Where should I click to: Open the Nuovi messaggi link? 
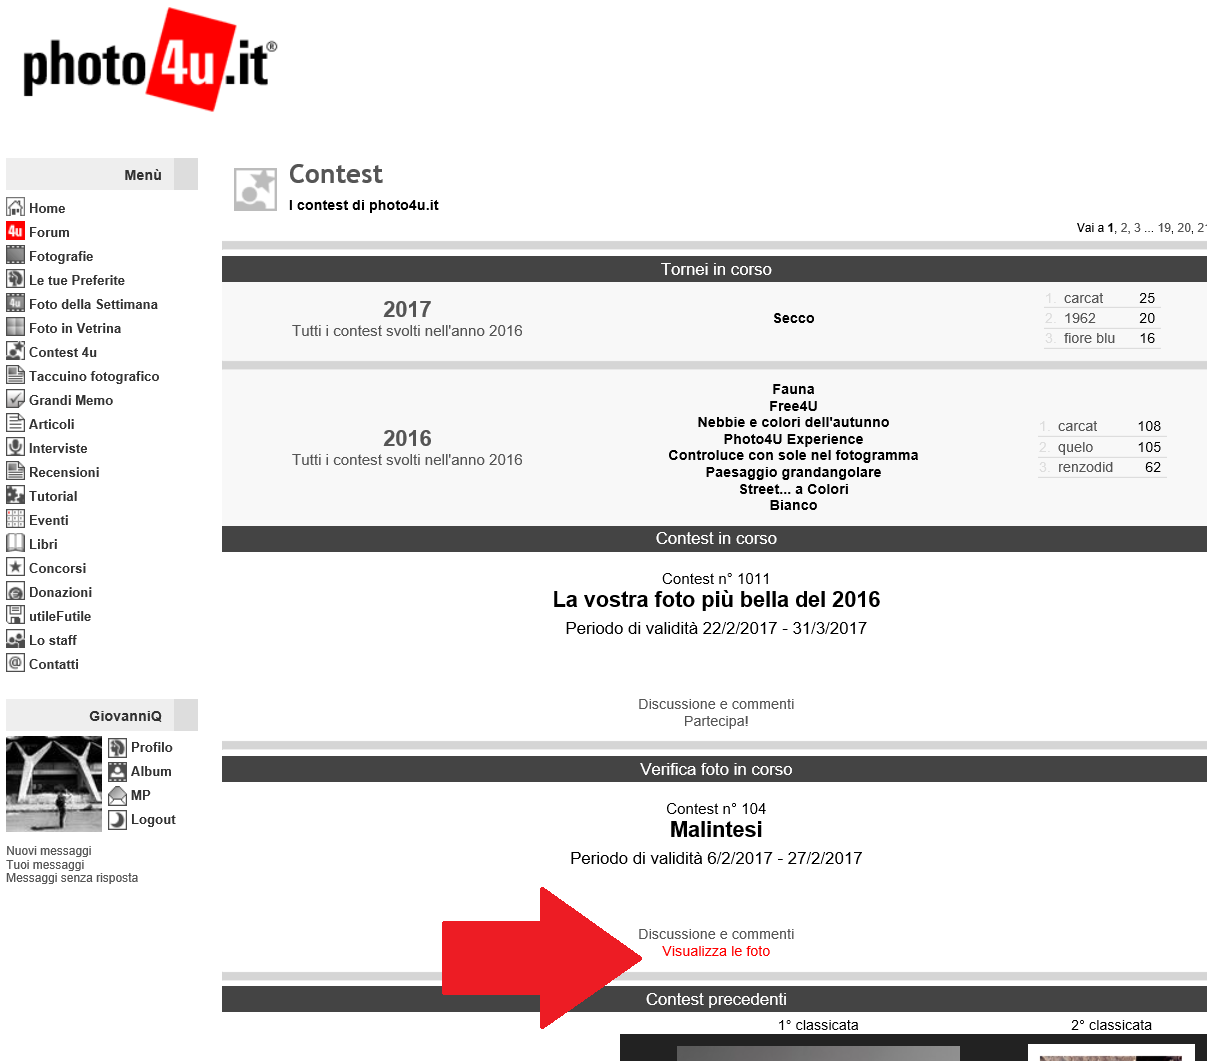click(x=49, y=851)
